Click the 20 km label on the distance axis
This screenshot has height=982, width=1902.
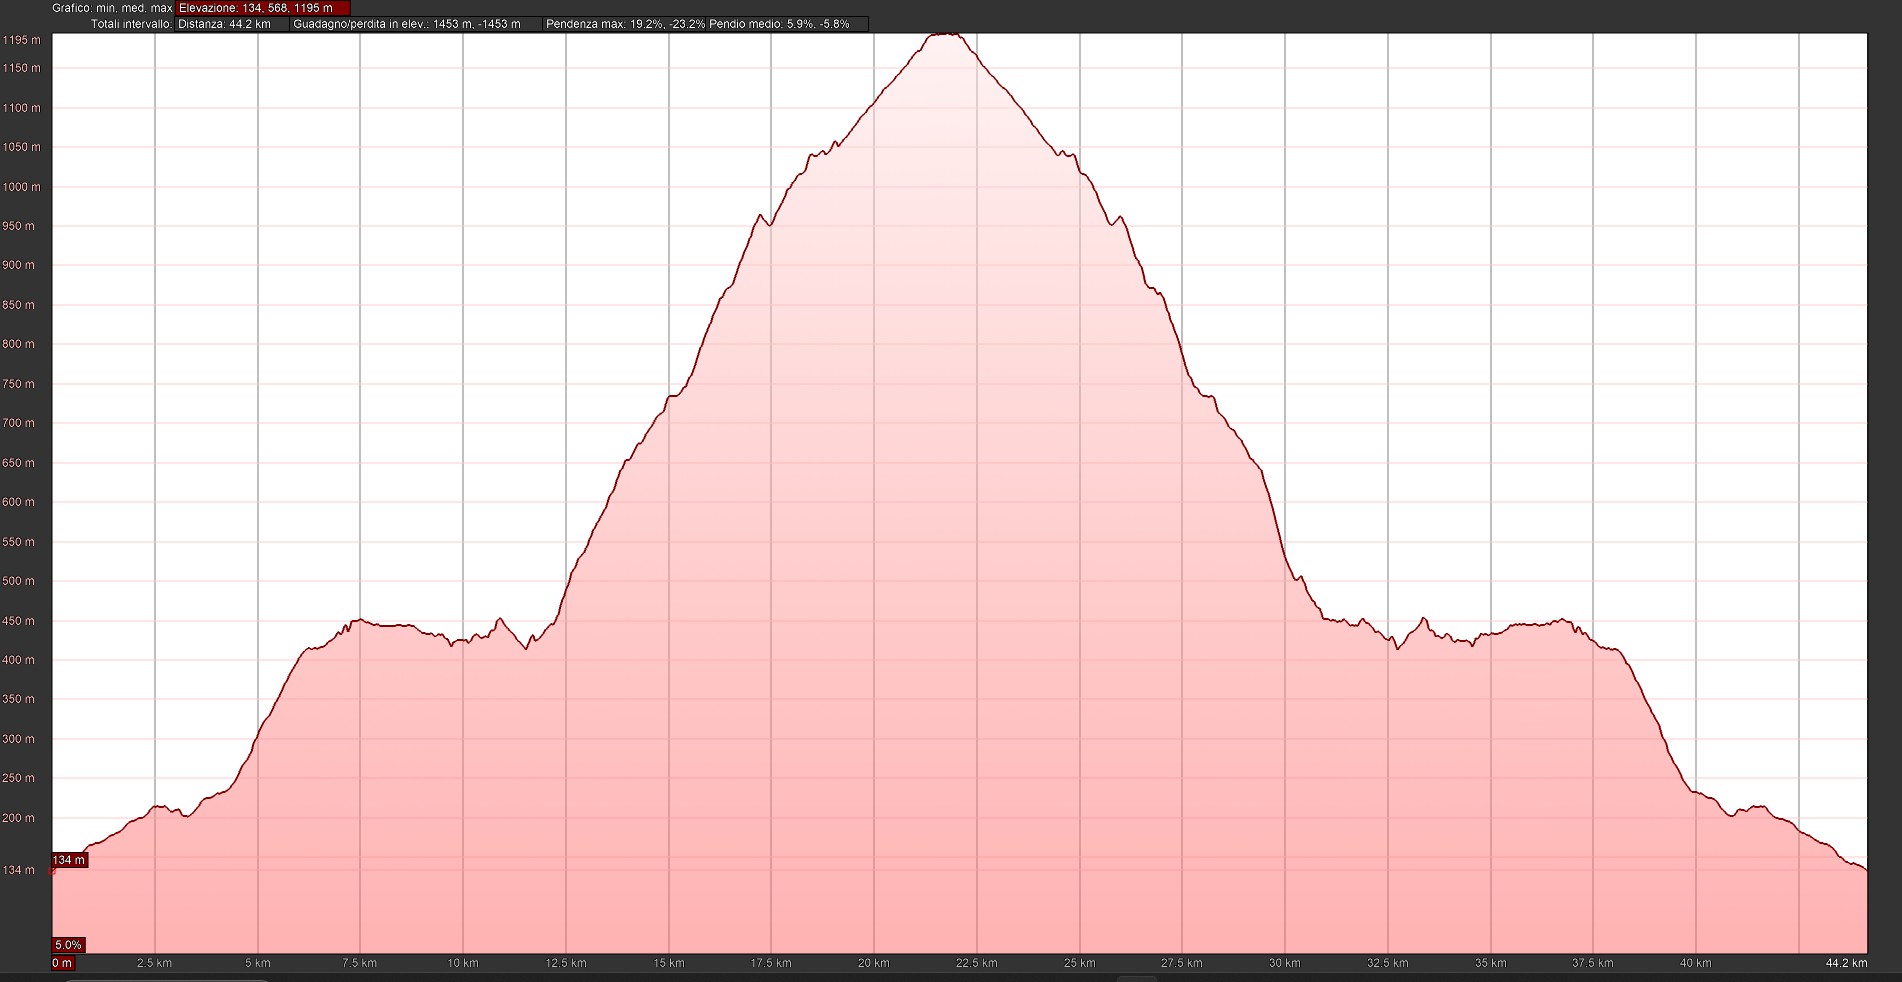[873, 963]
